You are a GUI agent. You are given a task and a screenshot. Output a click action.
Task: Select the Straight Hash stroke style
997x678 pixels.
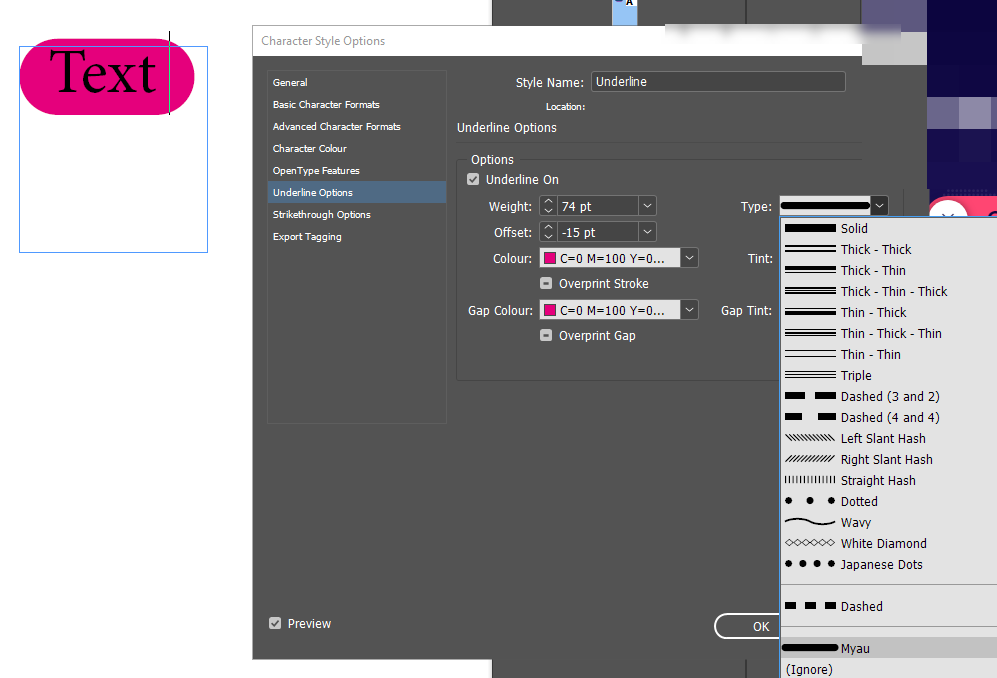click(x=880, y=480)
